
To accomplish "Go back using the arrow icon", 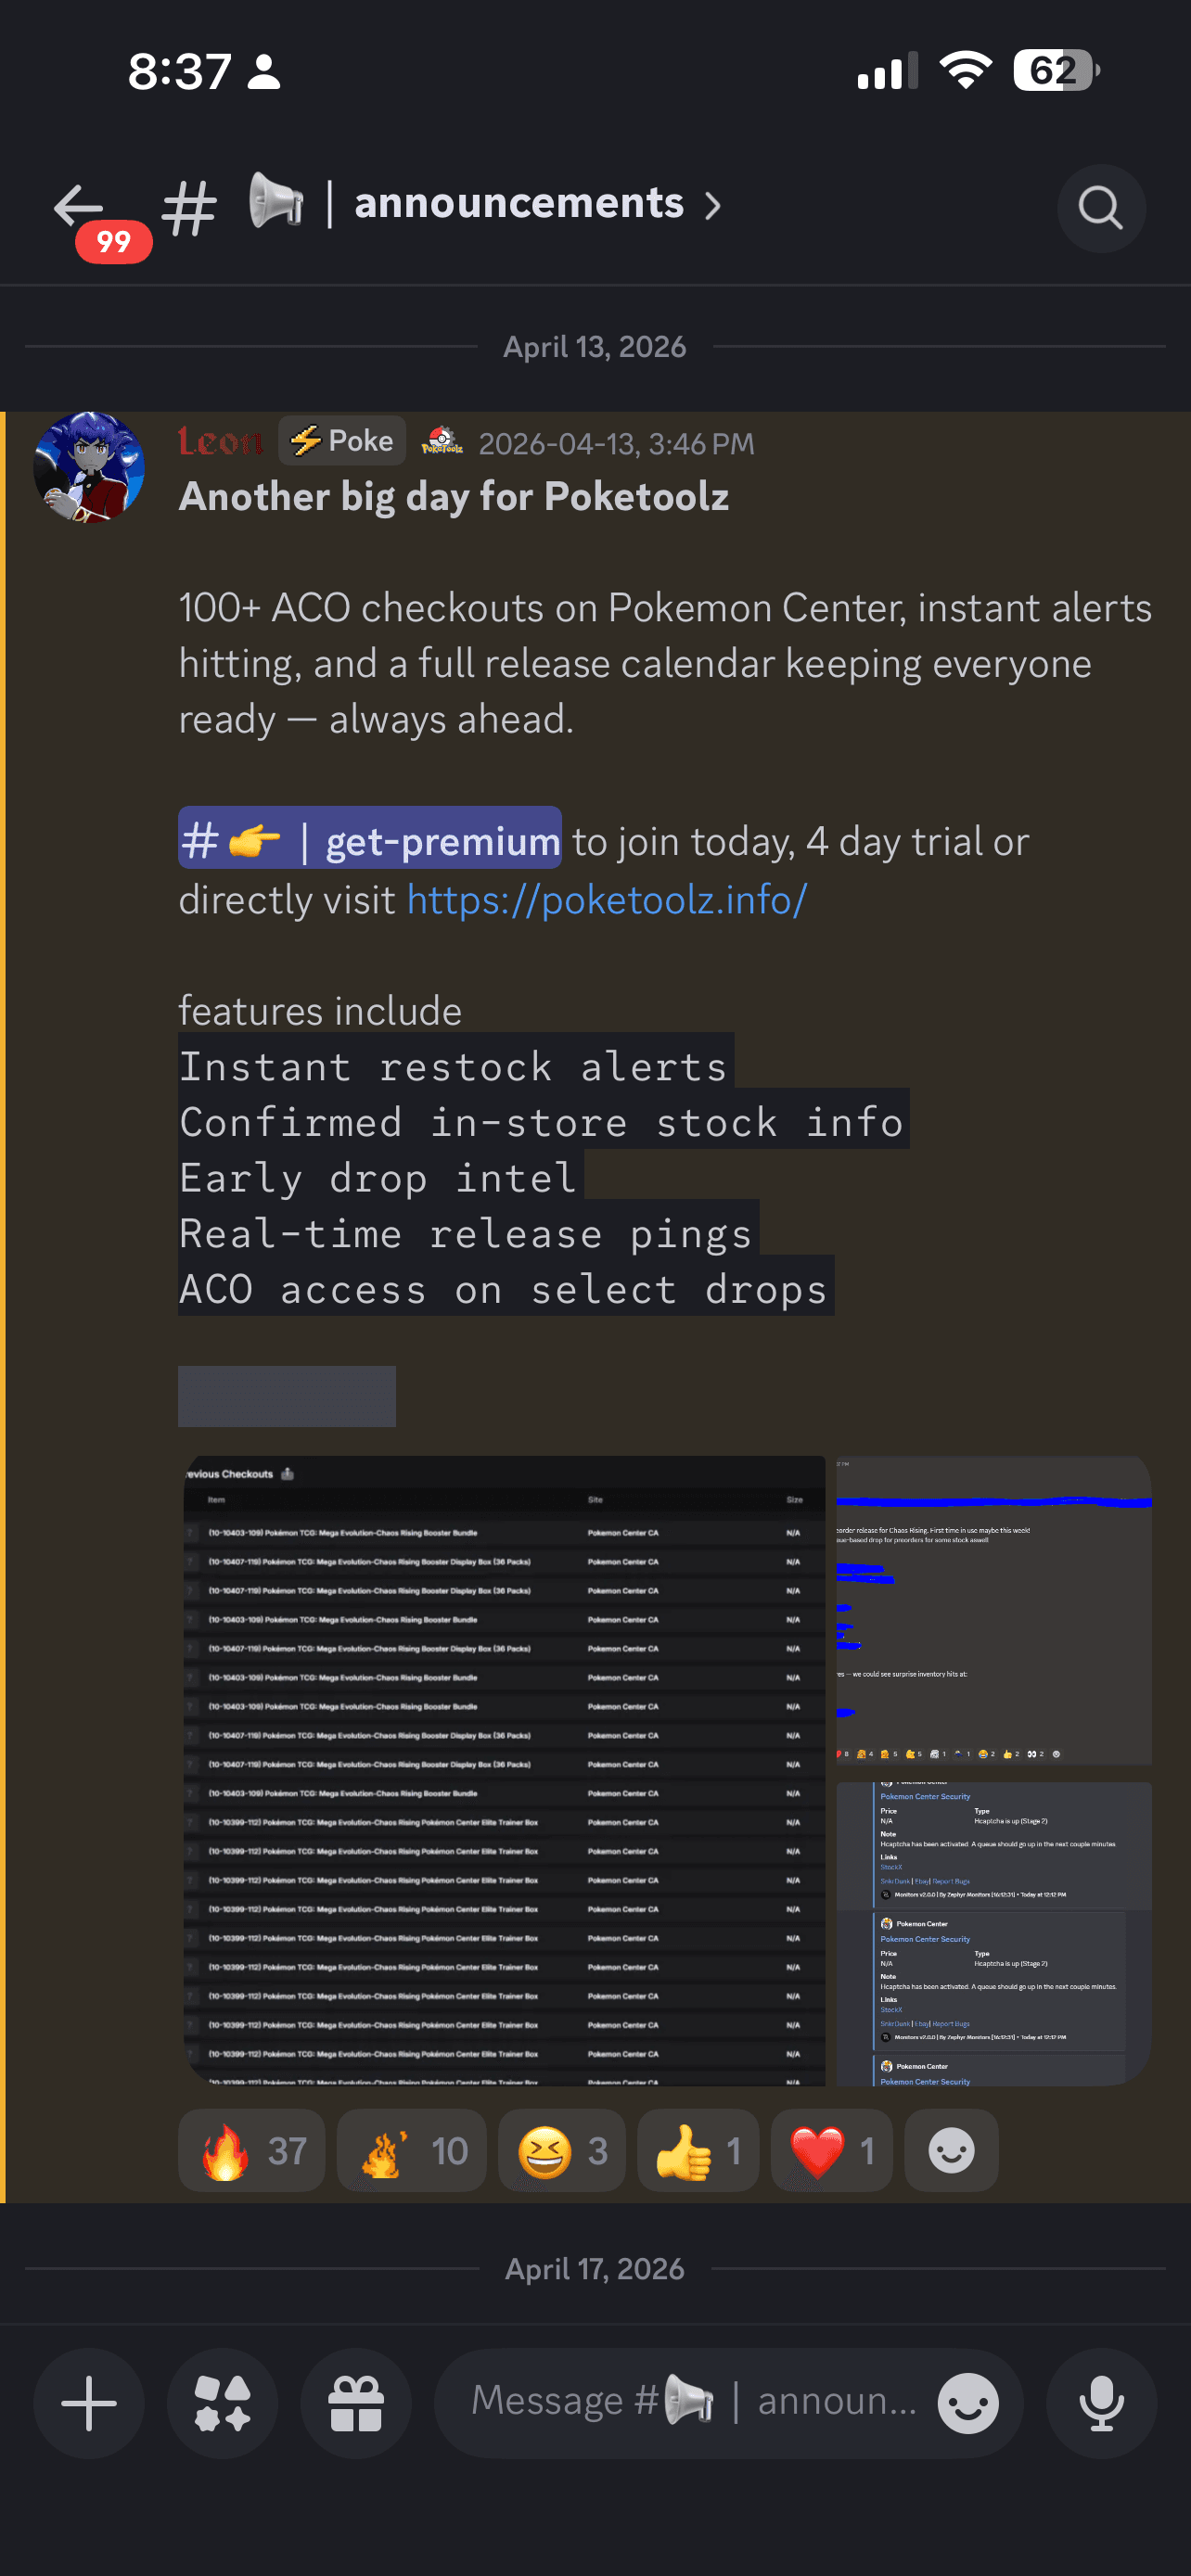I will click(x=78, y=206).
